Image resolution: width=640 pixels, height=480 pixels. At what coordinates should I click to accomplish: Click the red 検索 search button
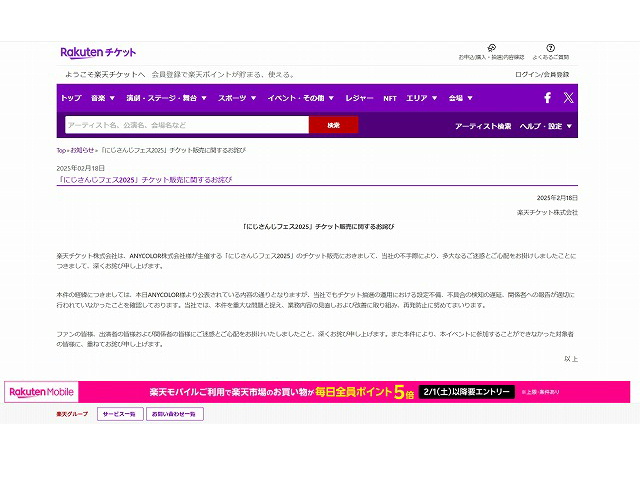click(333, 125)
